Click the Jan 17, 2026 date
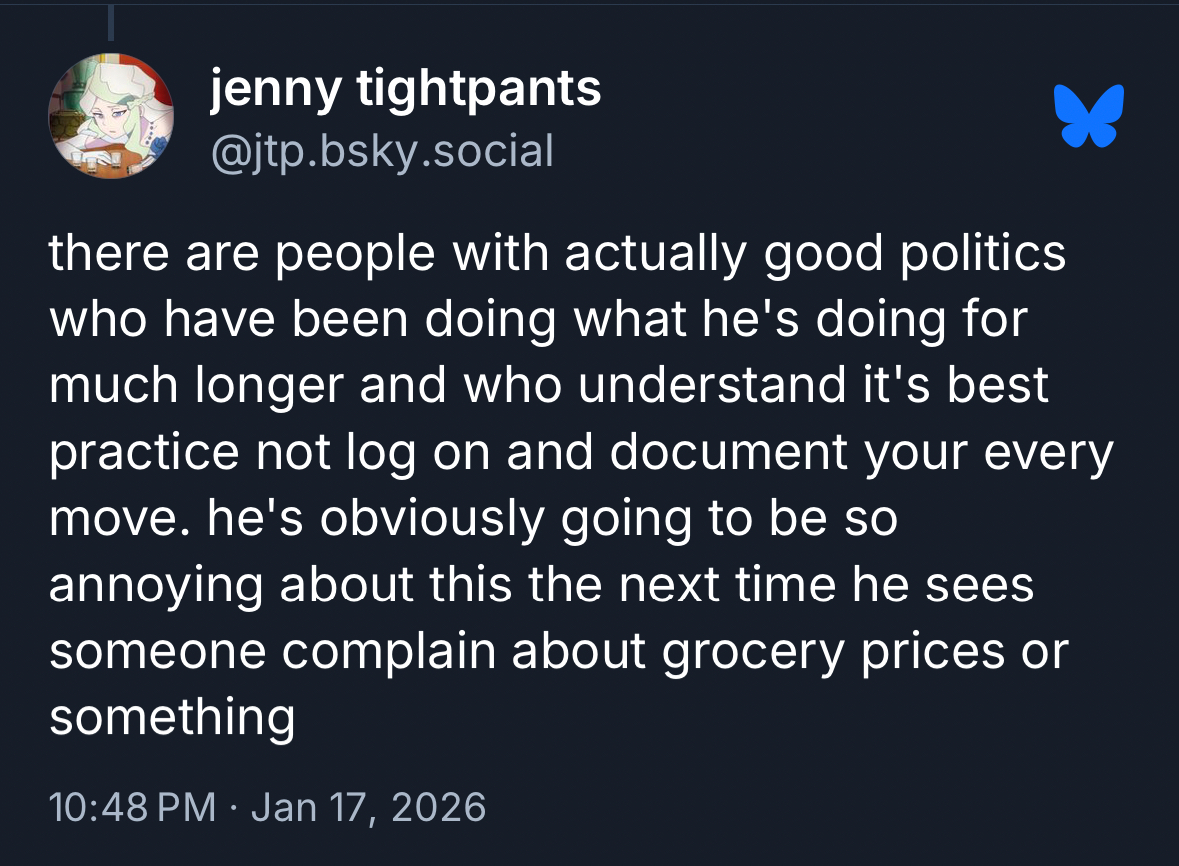 [x=368, y=806]
